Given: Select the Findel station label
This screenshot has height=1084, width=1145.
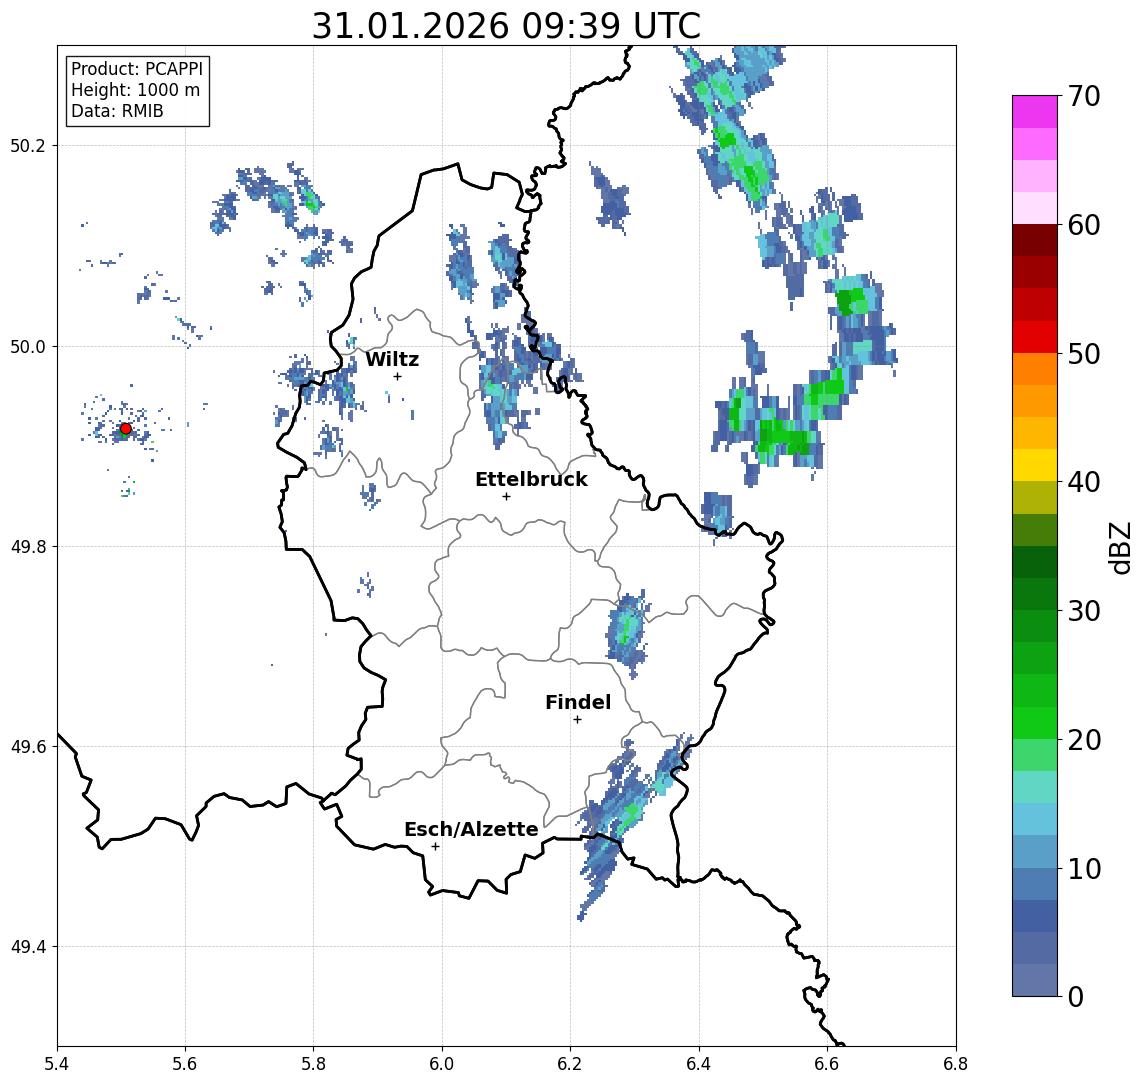Looking at the screenshot, I should pos(578,702).
